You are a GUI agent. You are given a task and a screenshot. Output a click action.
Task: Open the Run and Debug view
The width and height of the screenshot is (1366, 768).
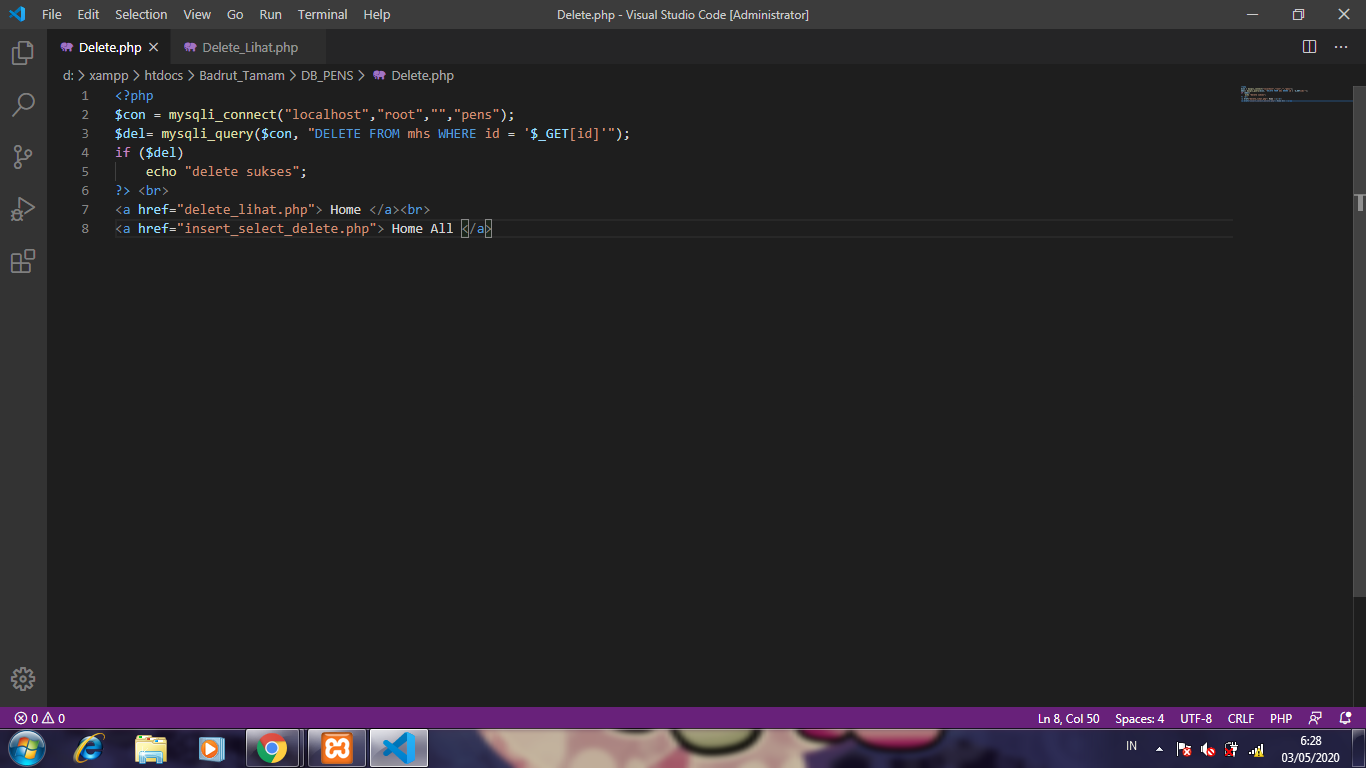[x=23, y=209]
